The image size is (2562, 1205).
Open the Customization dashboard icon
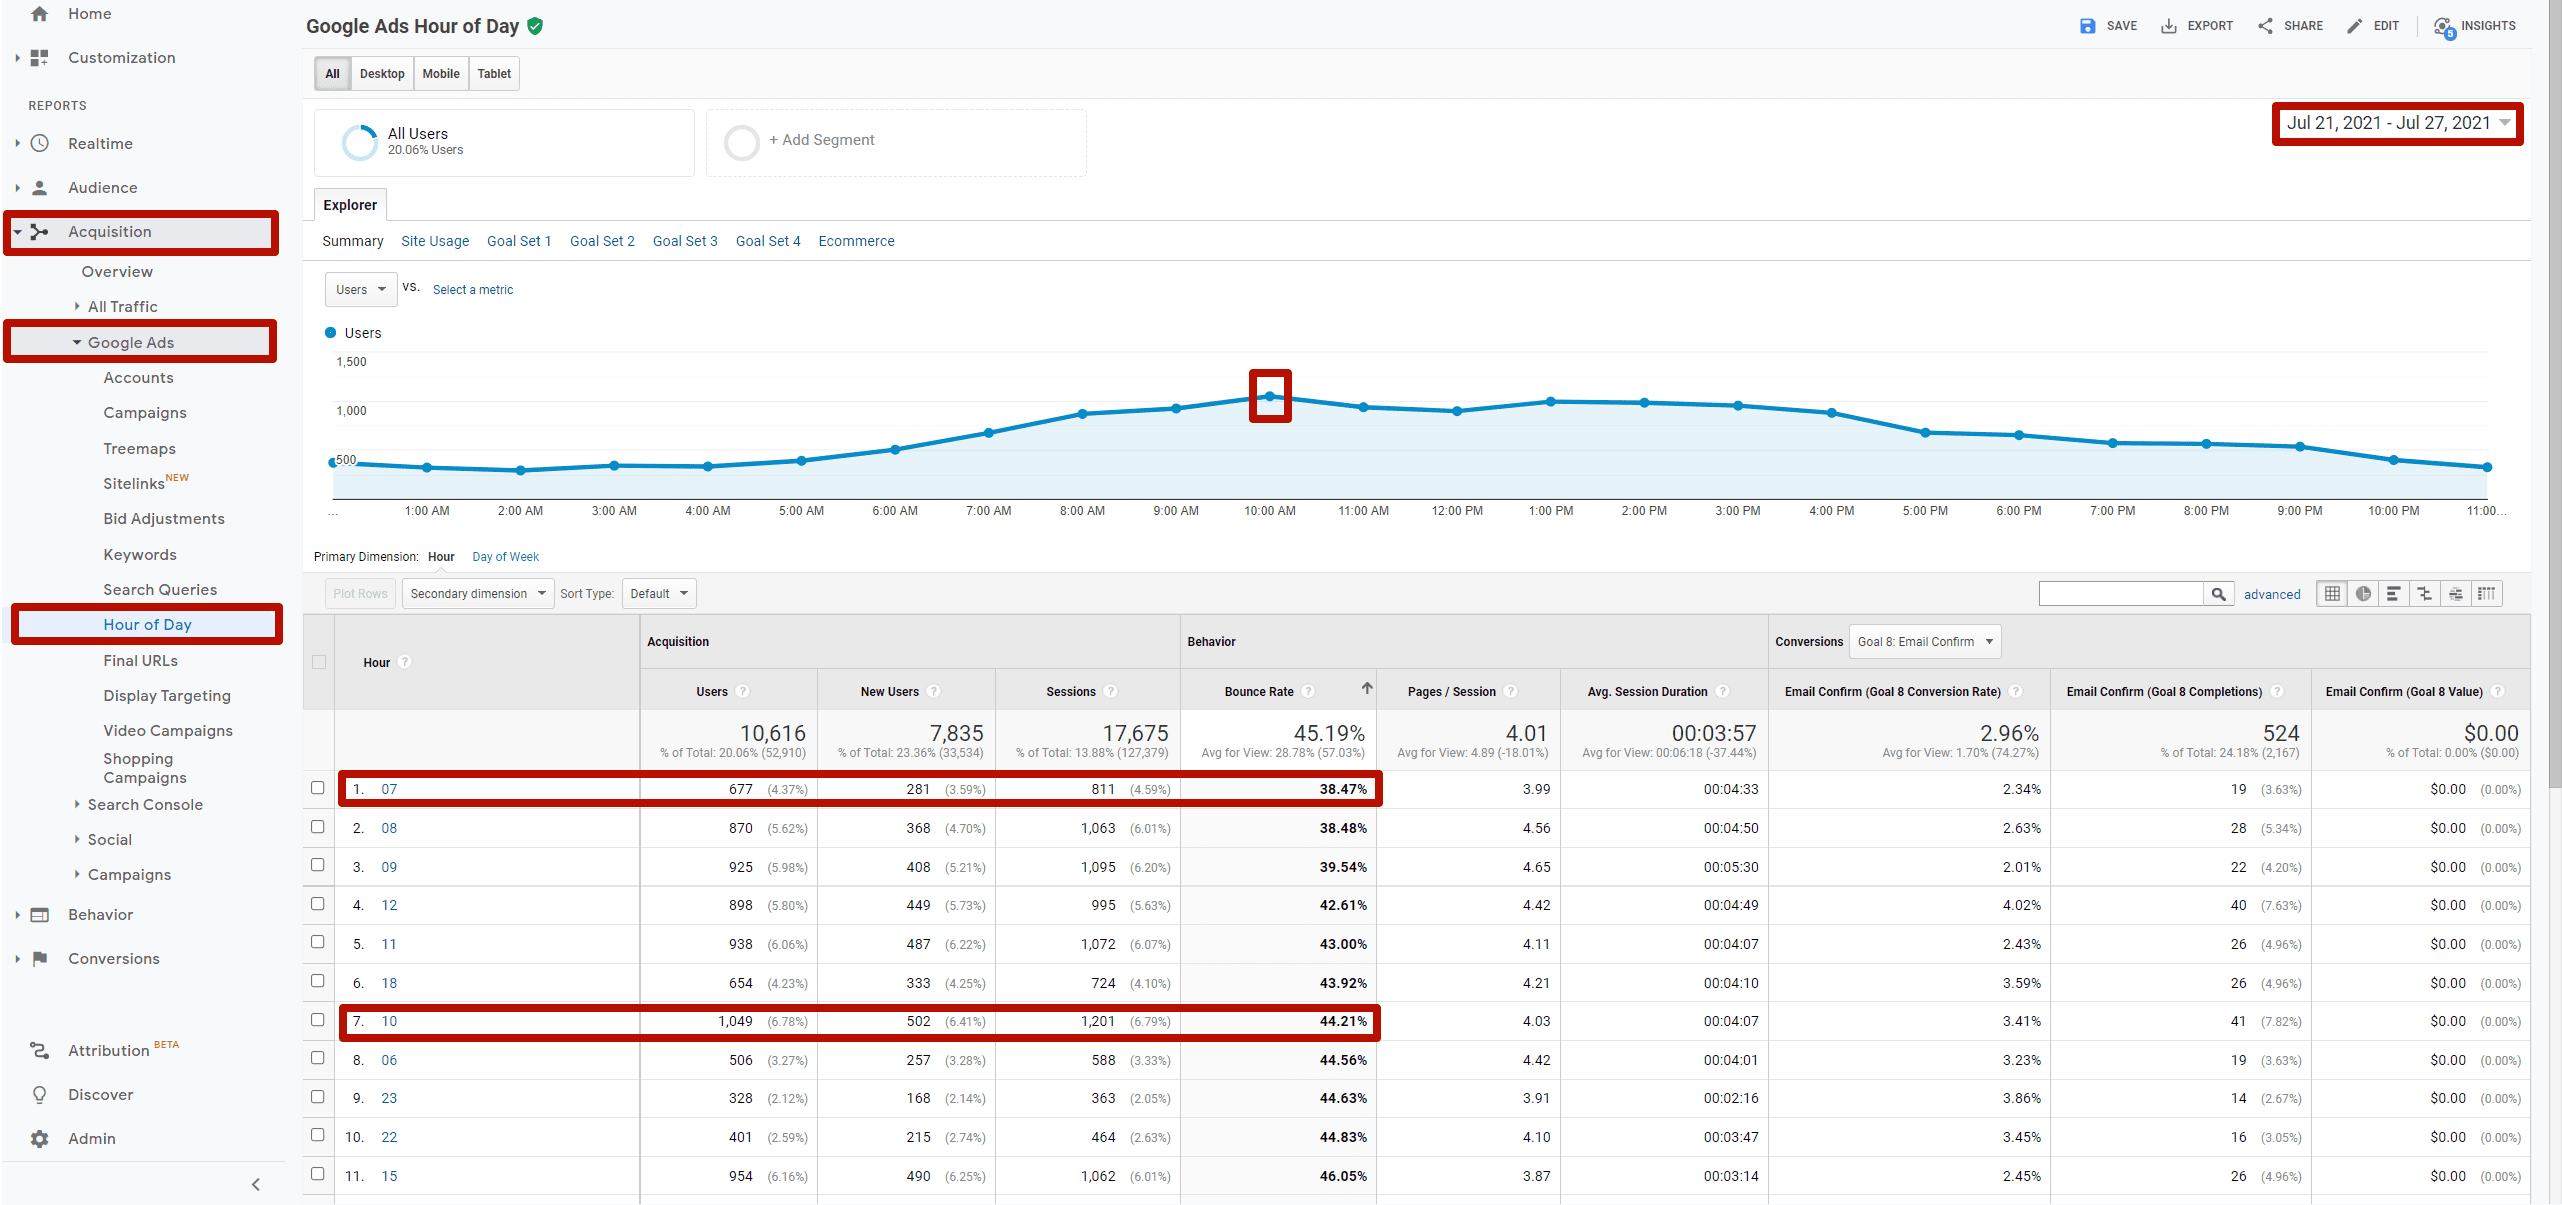point(39,58)
